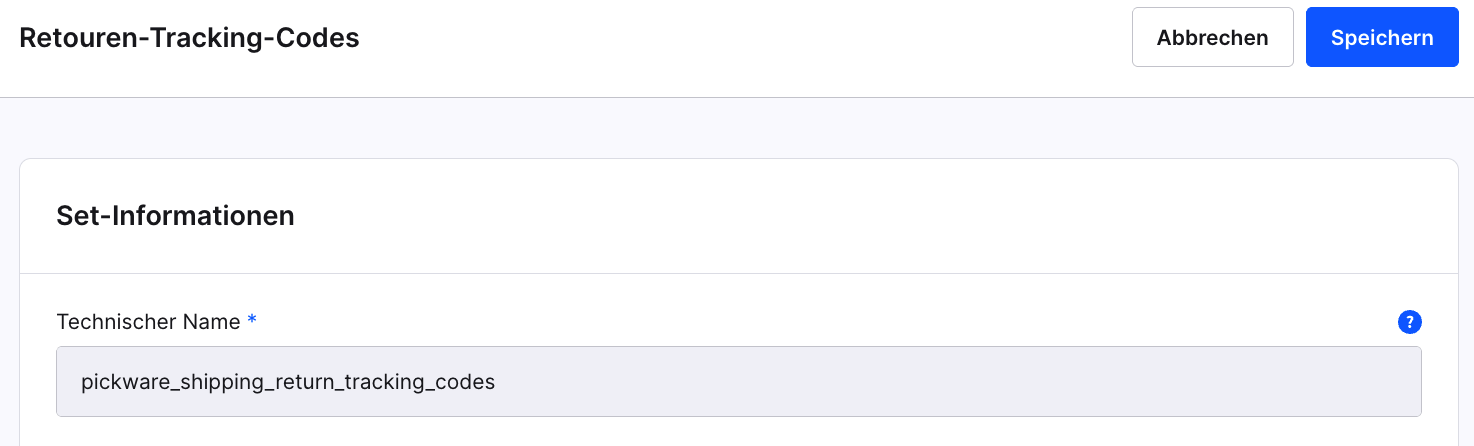The width and height of the screenshot is (1474, 446).
Task: Click the help icon beside the technical name
Action: [x=1409, y=322]
